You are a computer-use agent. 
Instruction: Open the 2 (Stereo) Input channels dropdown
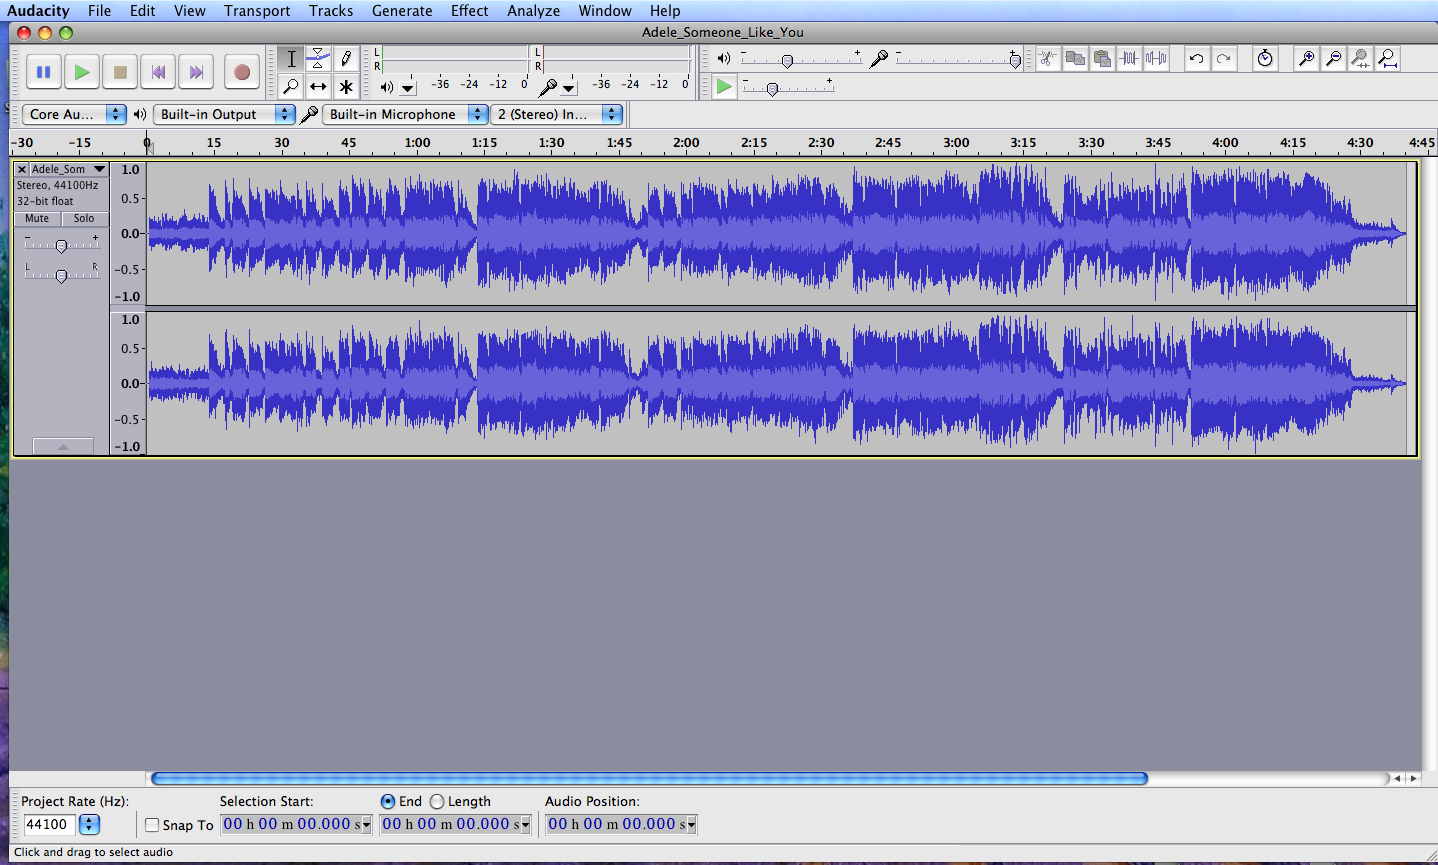(x=556, y=114)
